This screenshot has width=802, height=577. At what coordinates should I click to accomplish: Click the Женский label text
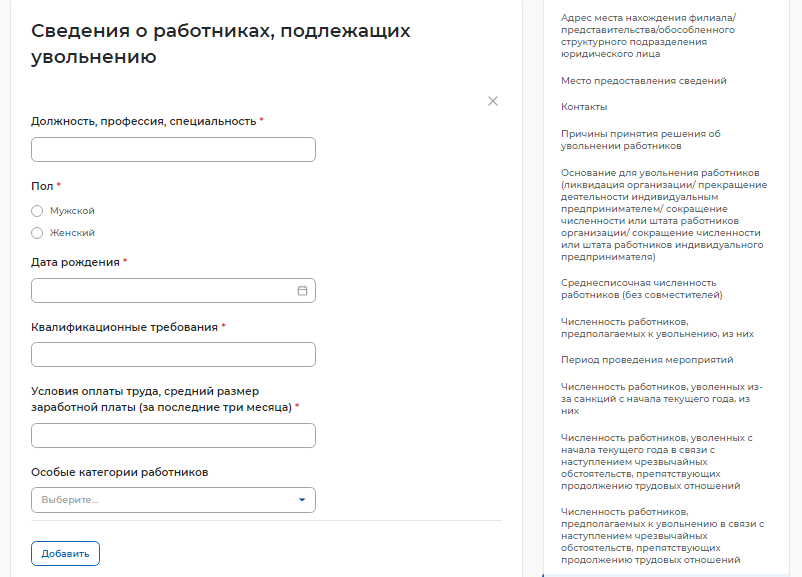pyautogui.click(x=72, y=233)
